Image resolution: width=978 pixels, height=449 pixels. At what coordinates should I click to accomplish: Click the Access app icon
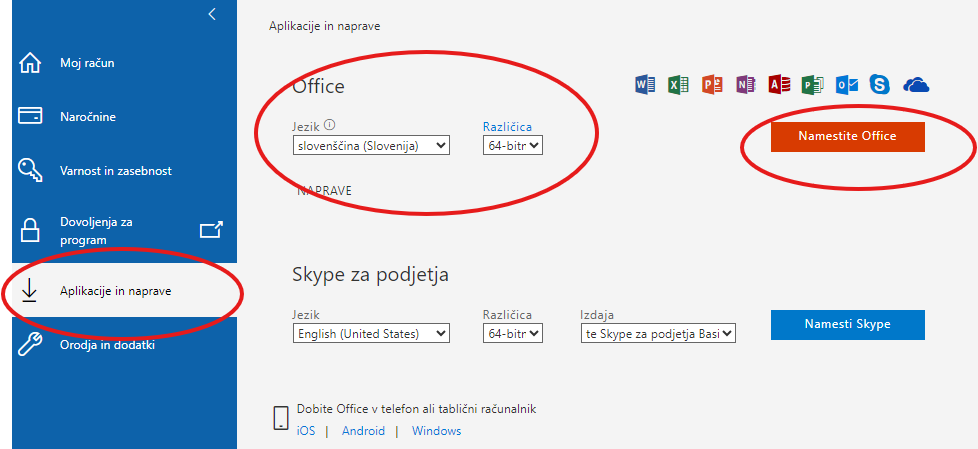[779, 84]
